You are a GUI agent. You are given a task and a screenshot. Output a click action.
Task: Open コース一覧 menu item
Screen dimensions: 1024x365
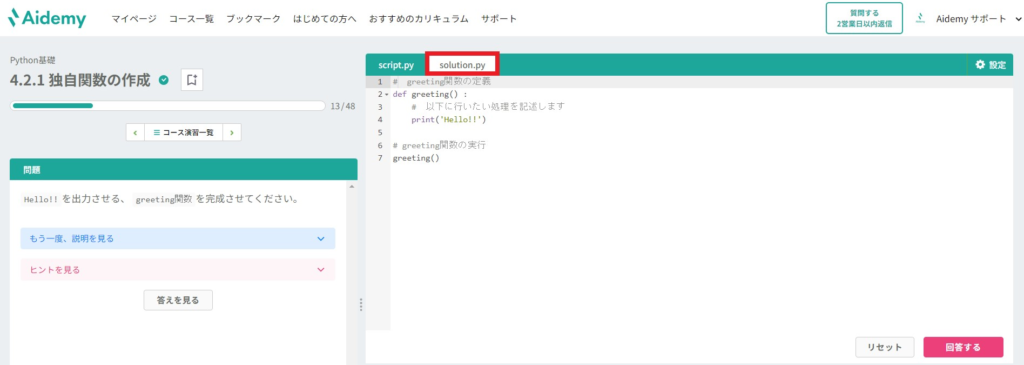191,19
